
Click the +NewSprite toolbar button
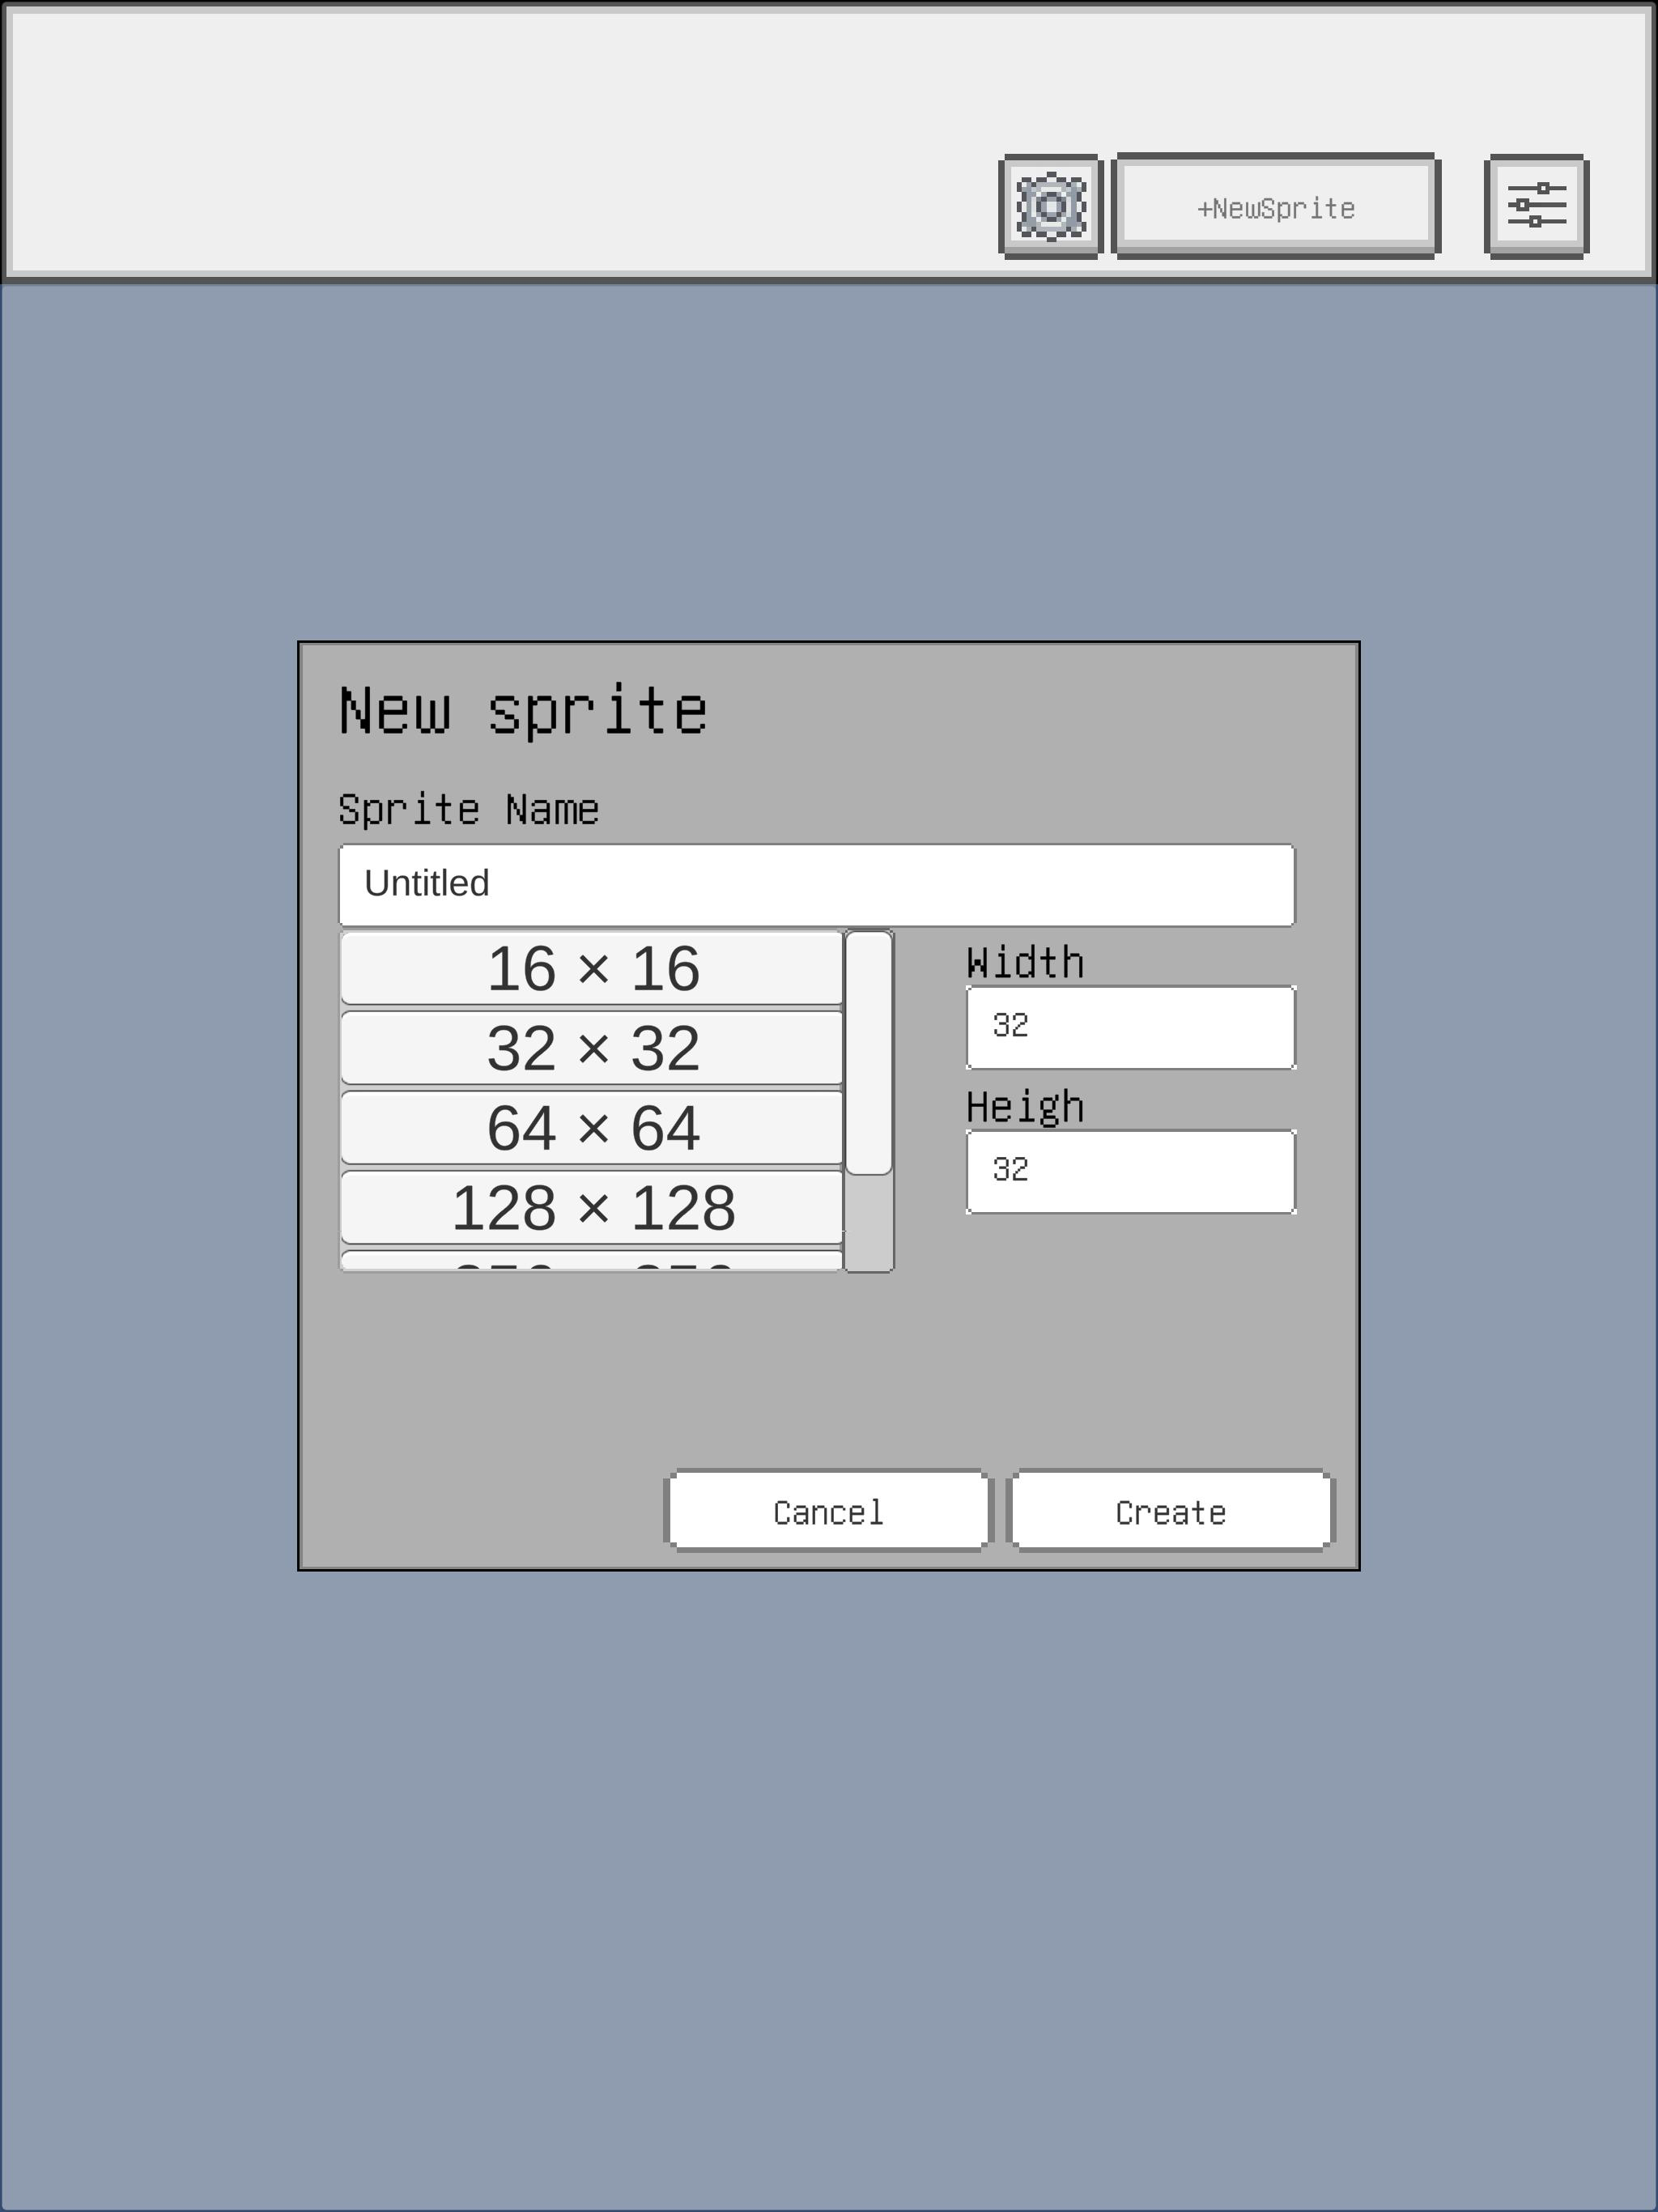(x=1275, y=206)
